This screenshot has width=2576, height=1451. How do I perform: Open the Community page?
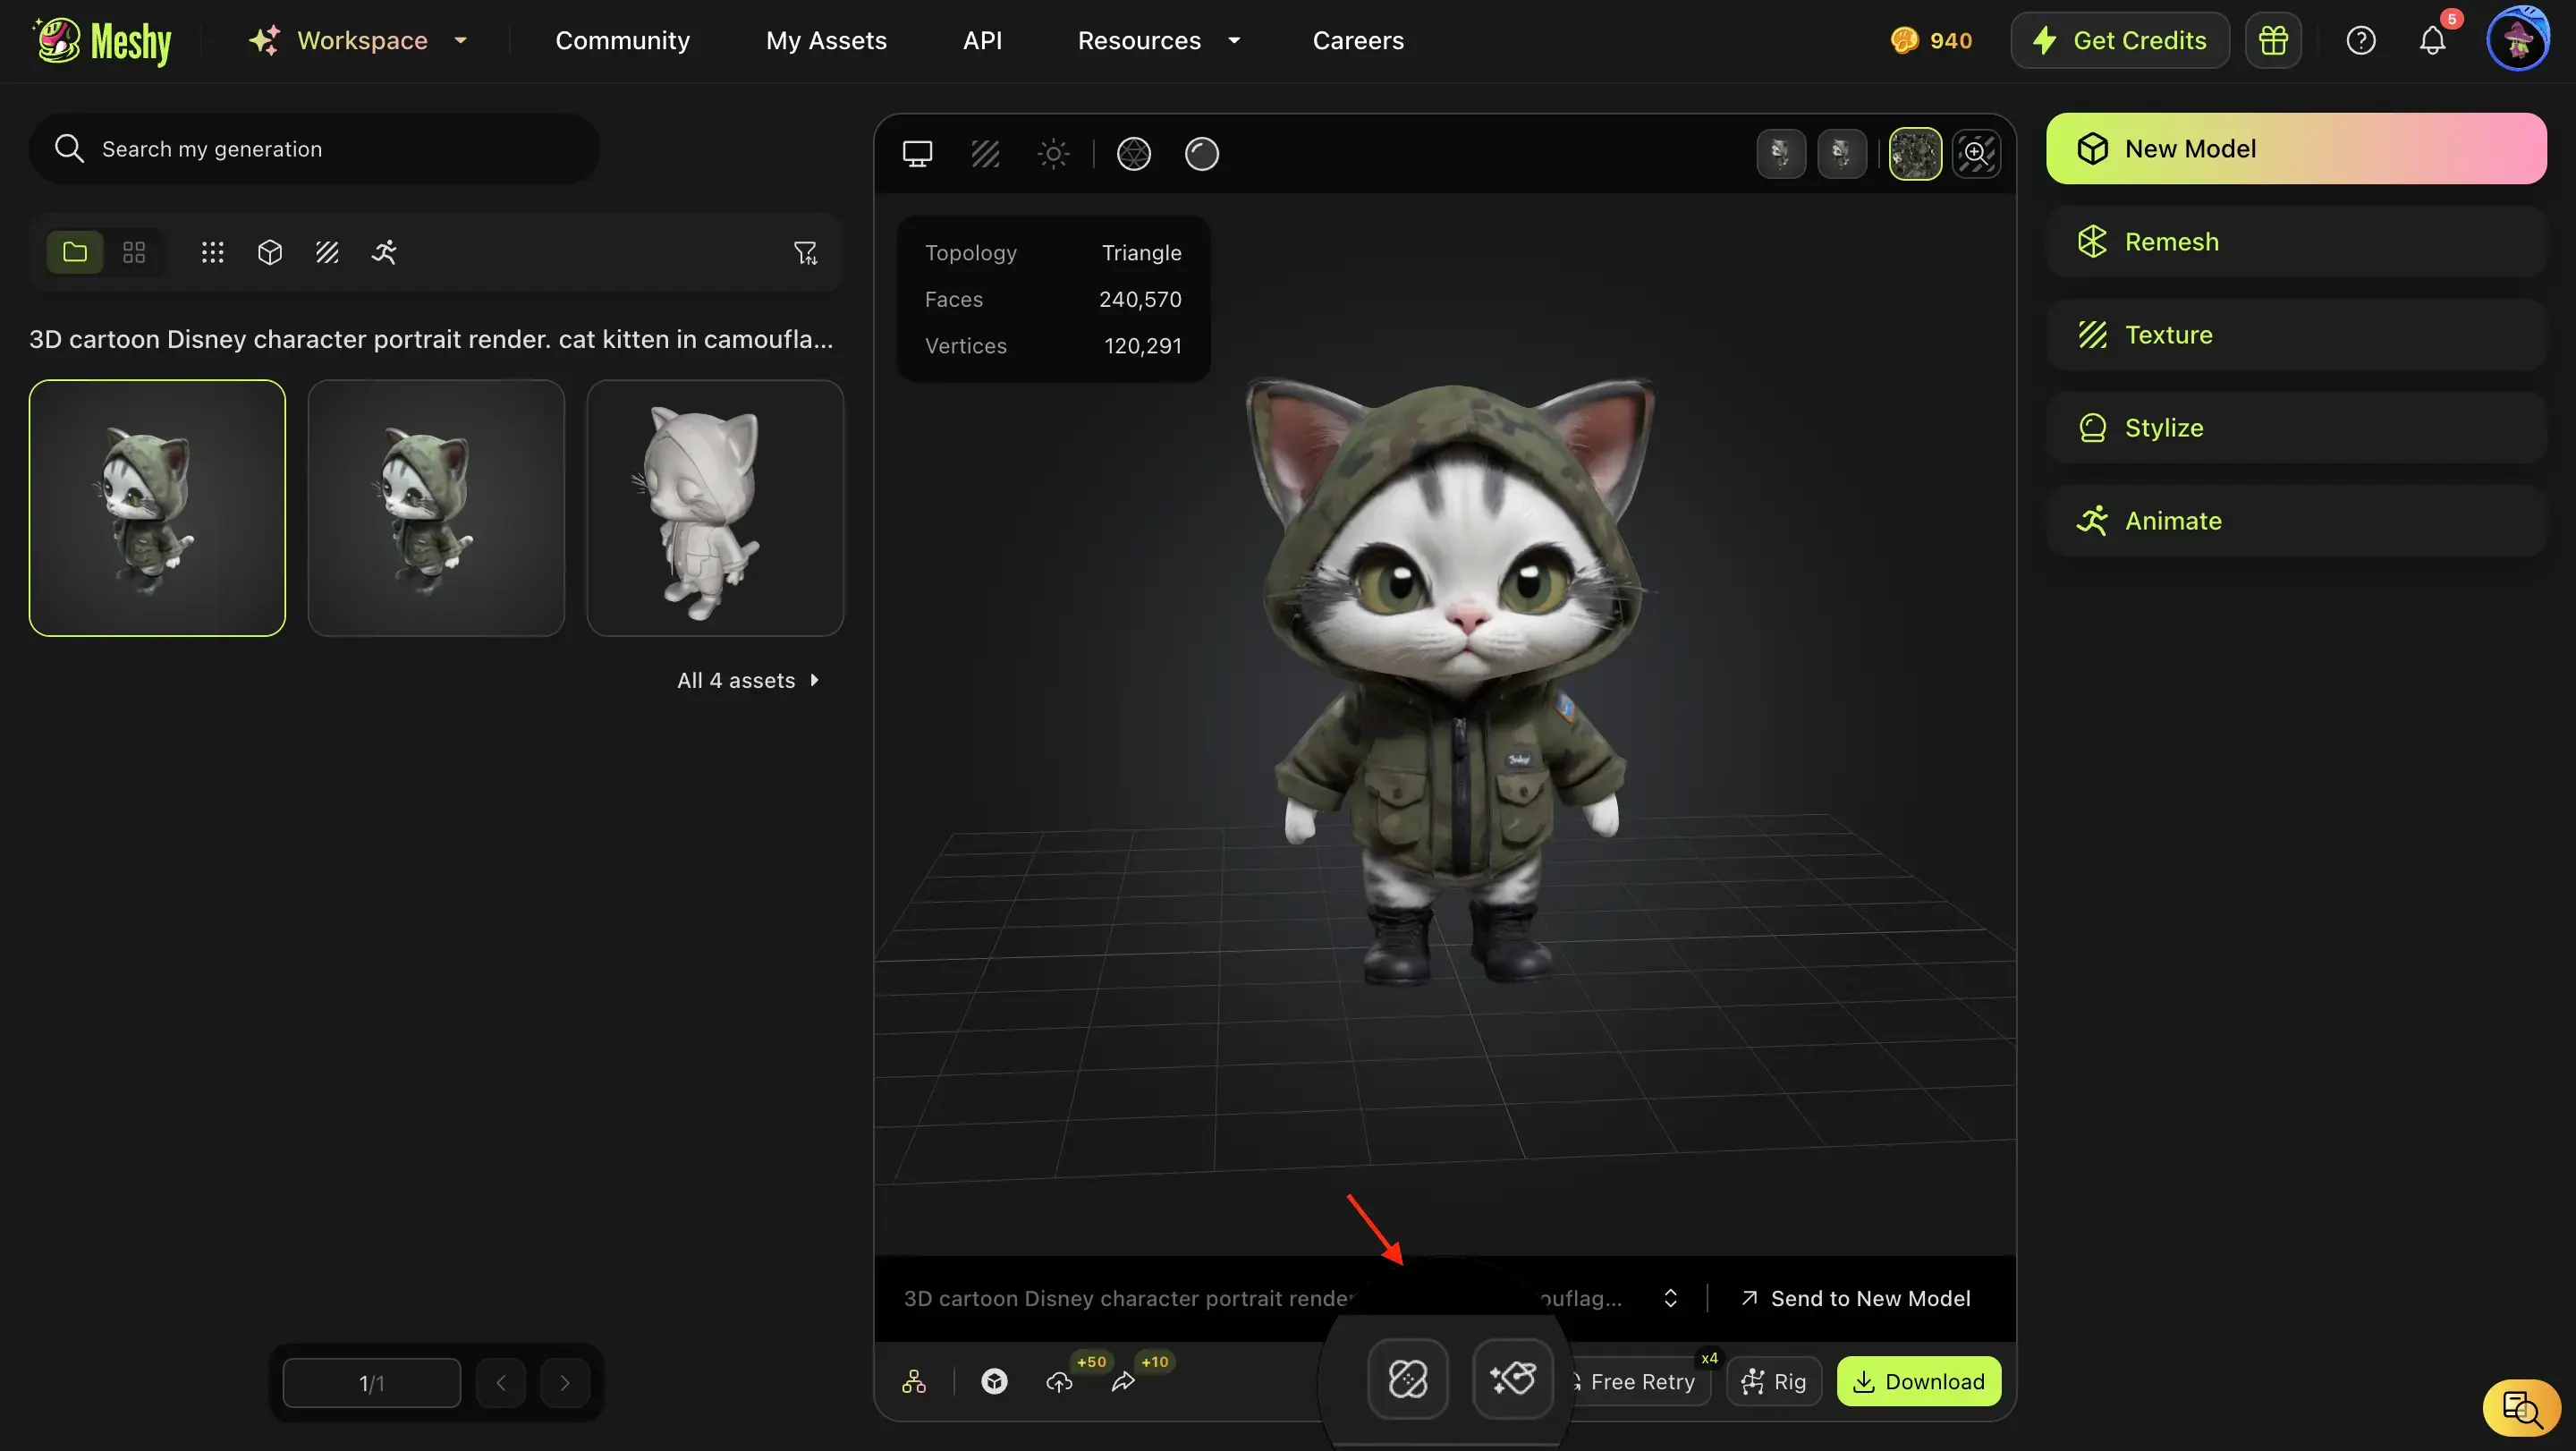[x=622, y=41]
